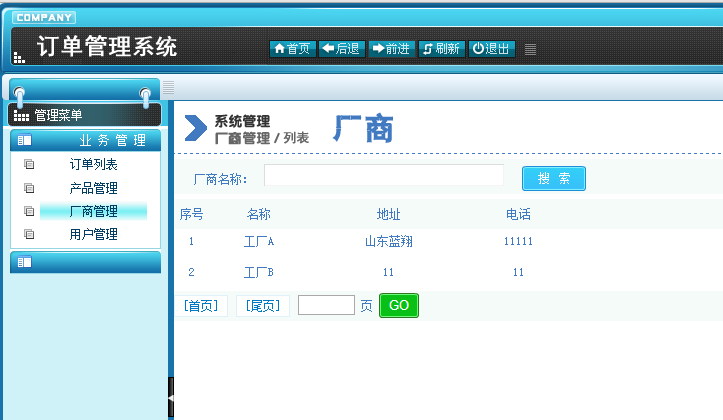
Task: Click the grip icon above breadcrumb arrow
Action: 168,87
